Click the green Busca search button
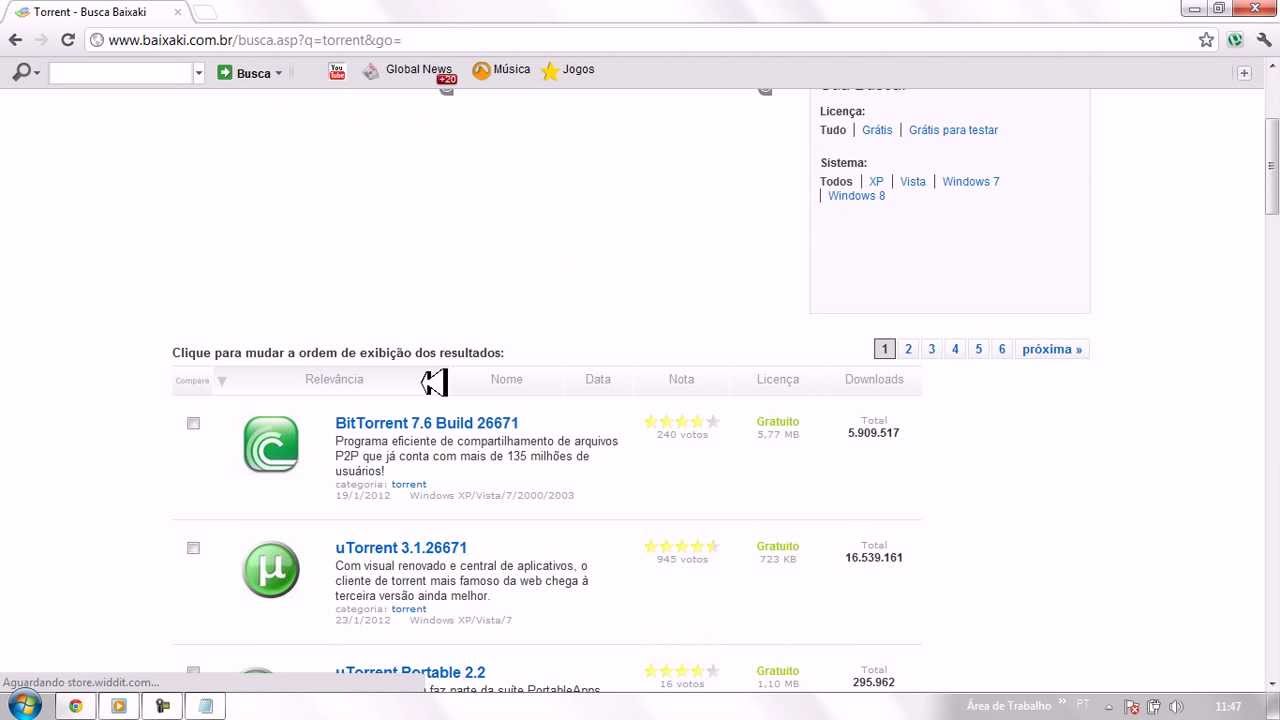Screen dimensions: 1280x720 pos(244,73)
